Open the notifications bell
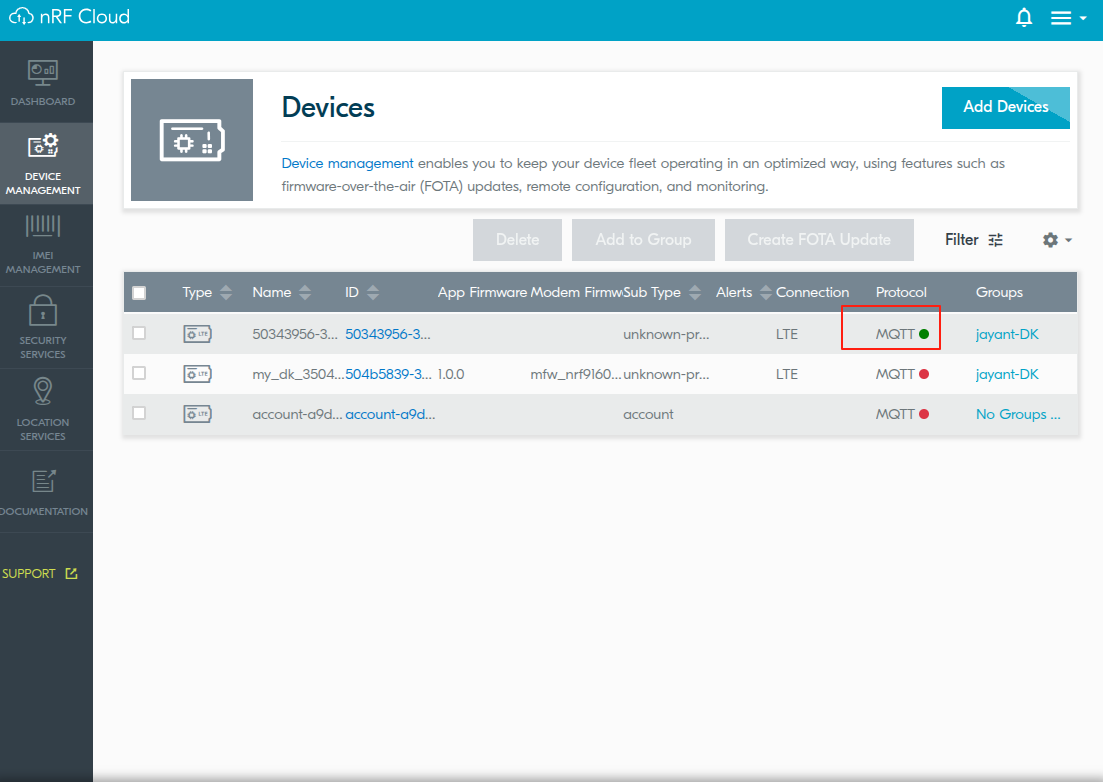This screenshot has height=782, width=1103. (1024, 18)
